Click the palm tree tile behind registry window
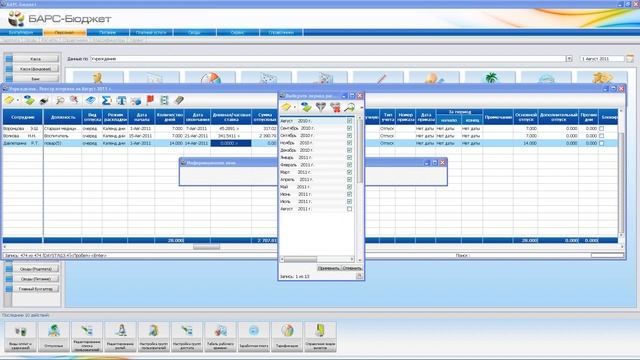 point(490,77)
